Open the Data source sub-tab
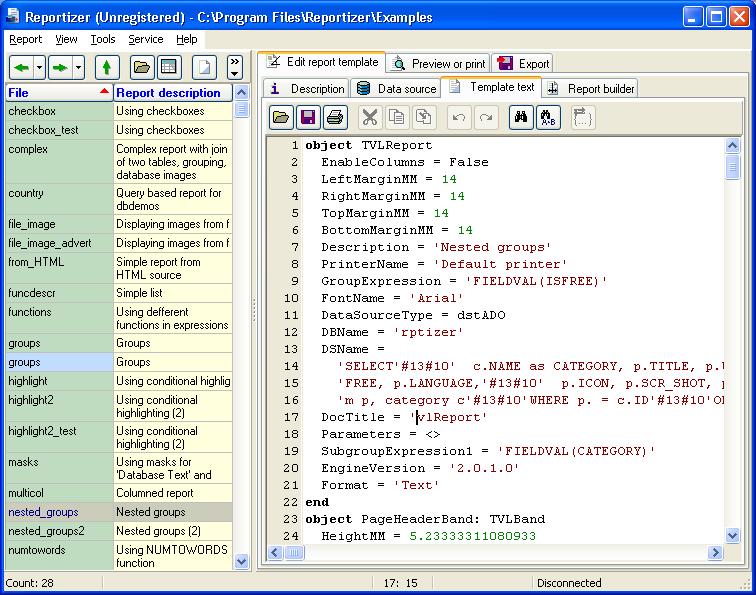Screen dimensions: 756x595 tap(396, 89)
